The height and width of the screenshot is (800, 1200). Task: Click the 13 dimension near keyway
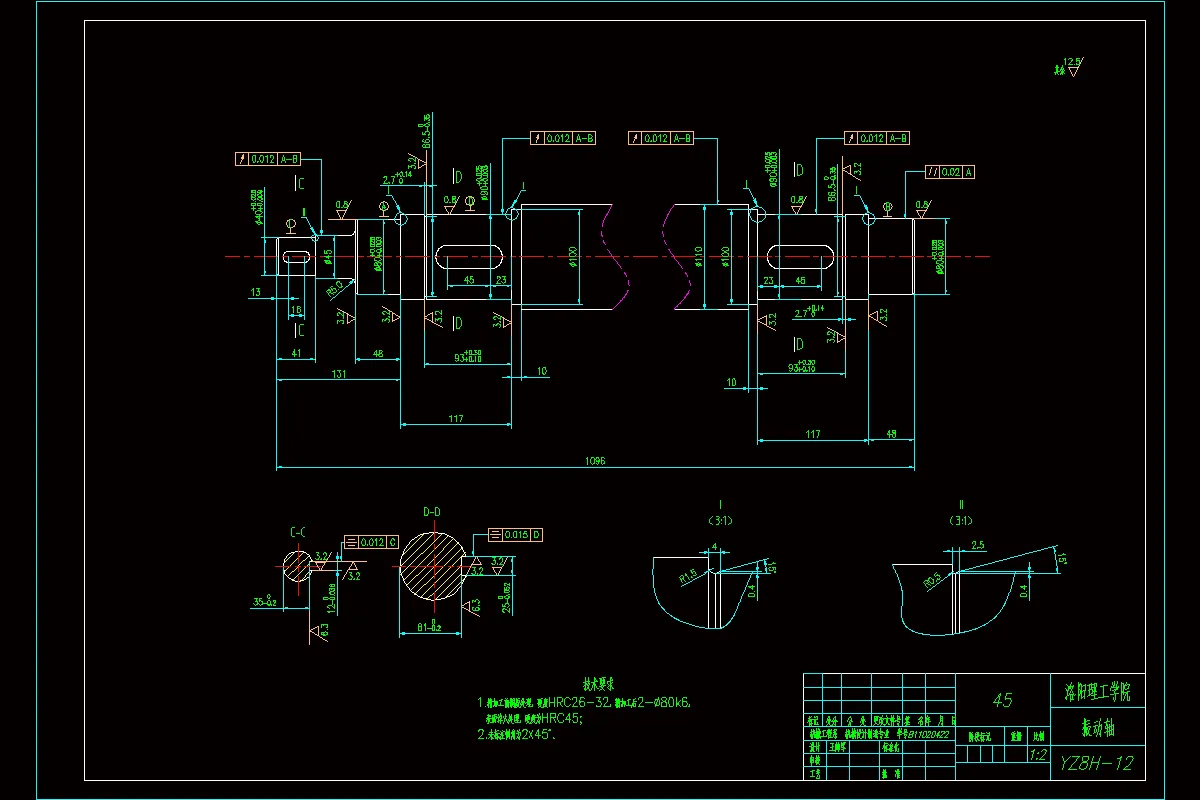256,292
